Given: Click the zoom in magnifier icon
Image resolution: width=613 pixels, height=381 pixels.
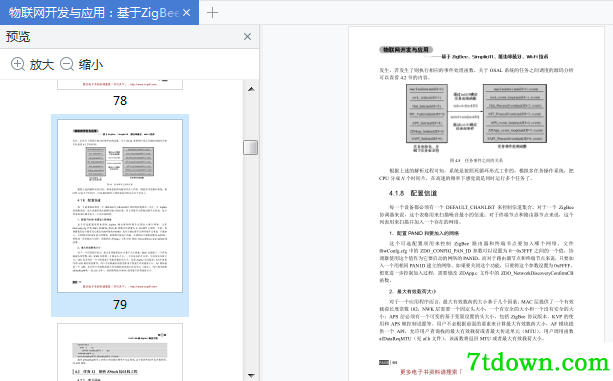Looking at the screenshot, I should click(x=18, y=64).
